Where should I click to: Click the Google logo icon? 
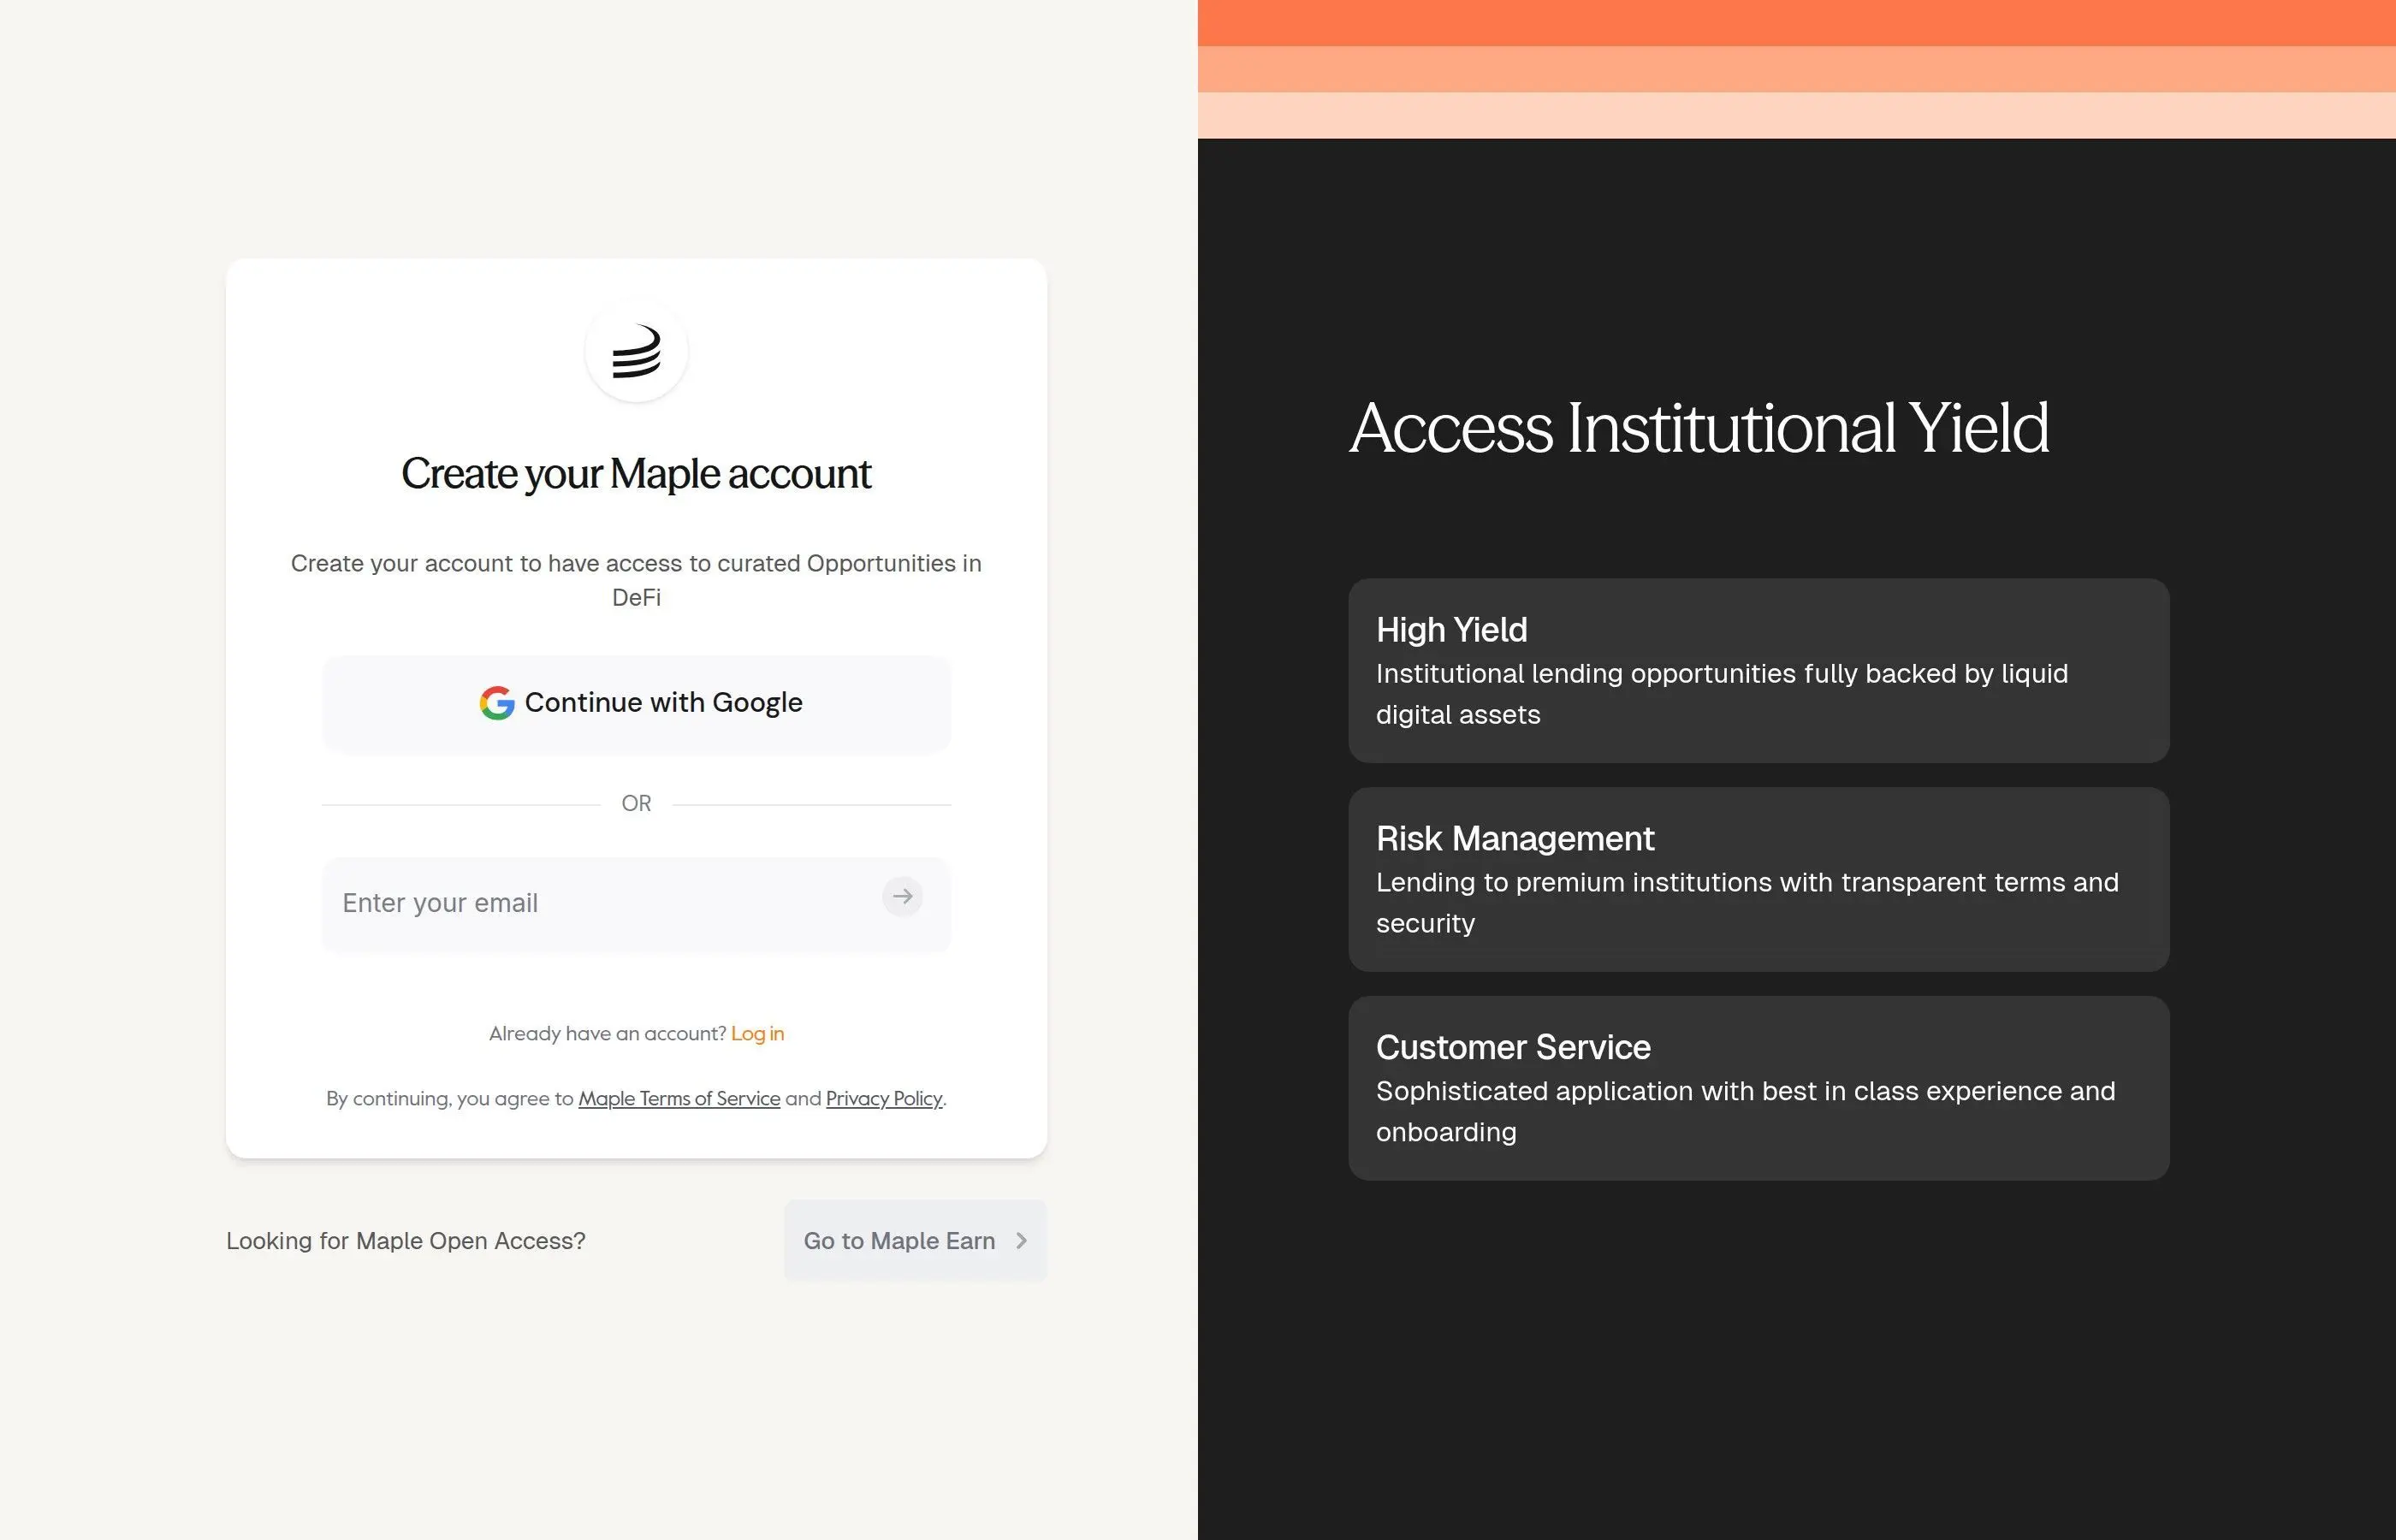[497, 703]
